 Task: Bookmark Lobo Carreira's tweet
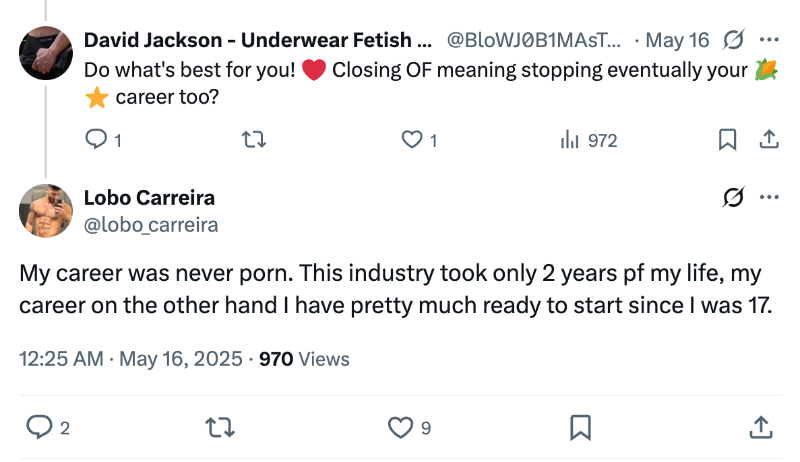[579, 428]
